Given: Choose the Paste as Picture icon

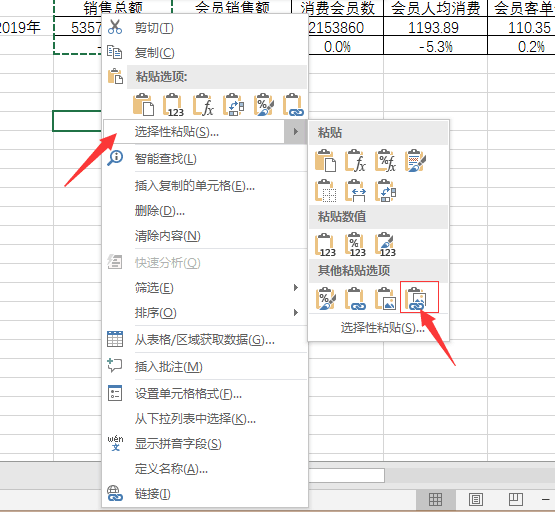Looking at the screenshot, I should [x=386, y=298].
